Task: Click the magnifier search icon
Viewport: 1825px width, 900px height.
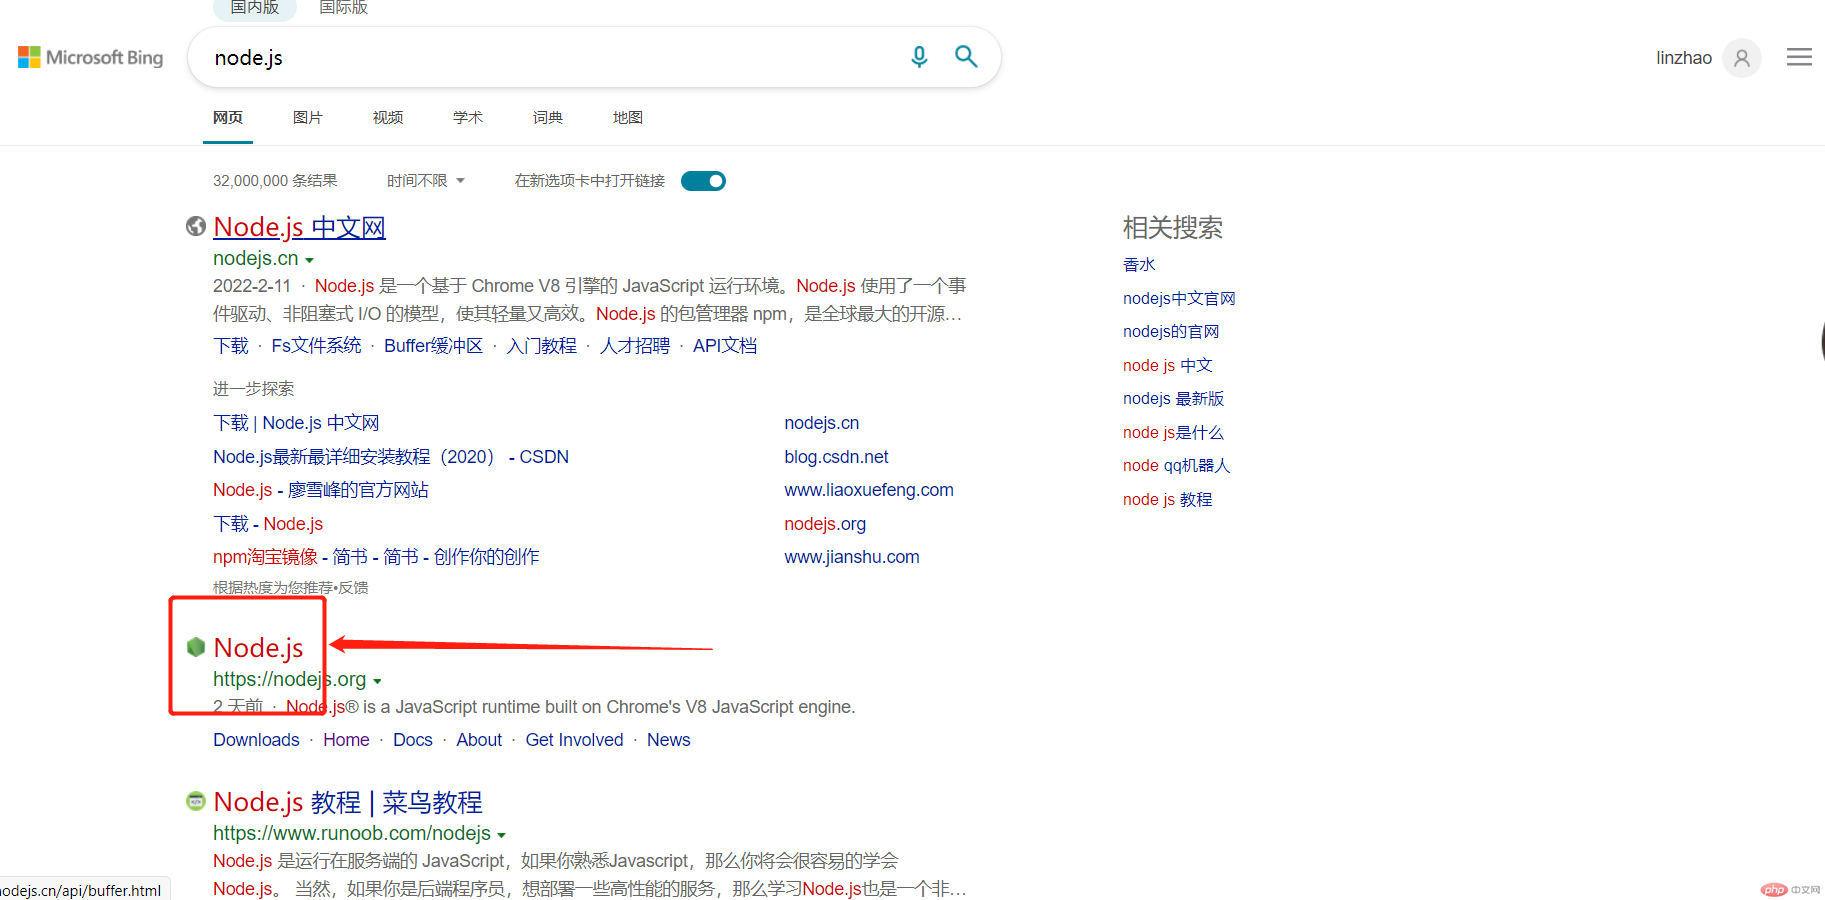Action: [966, 57]
